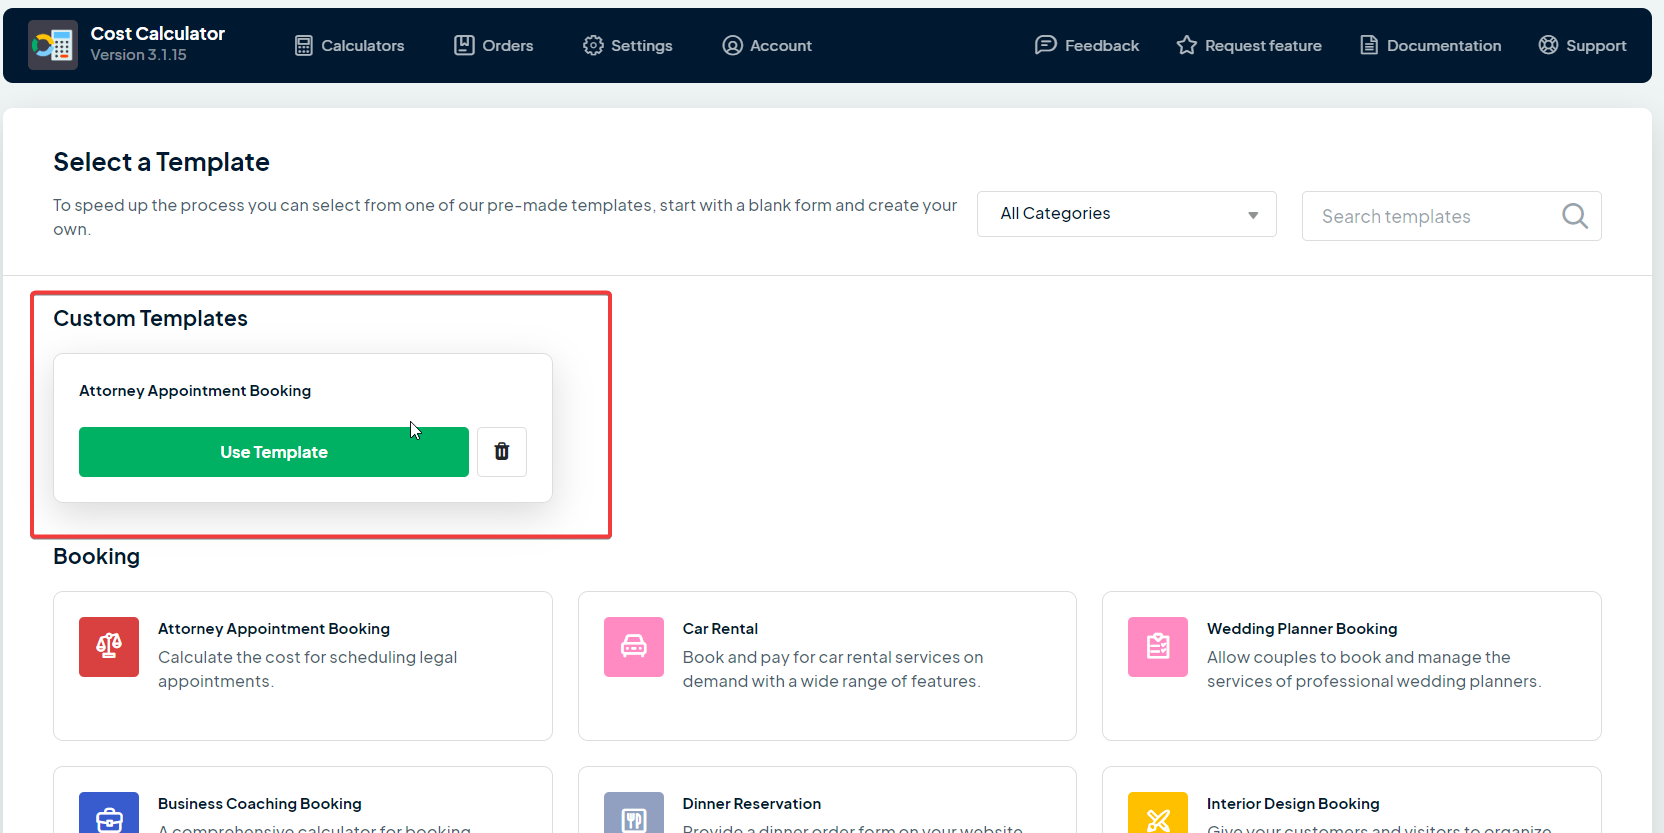
Task: Click the Cost Calculator logo icon
Action: point(53,45)
